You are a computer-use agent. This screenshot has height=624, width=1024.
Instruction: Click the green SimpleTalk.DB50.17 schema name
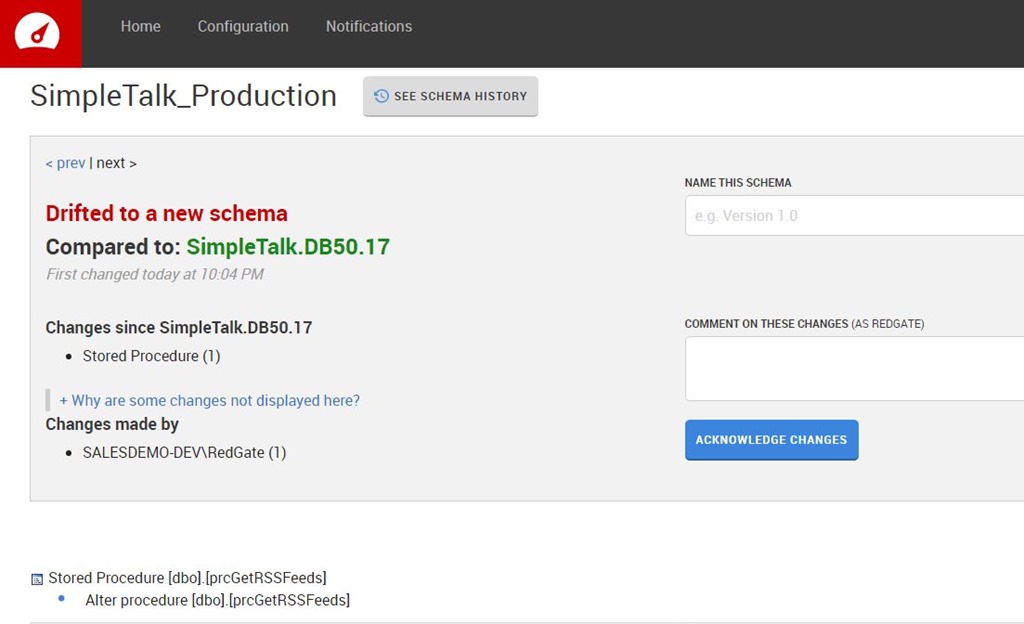click(x=288, y=247)
